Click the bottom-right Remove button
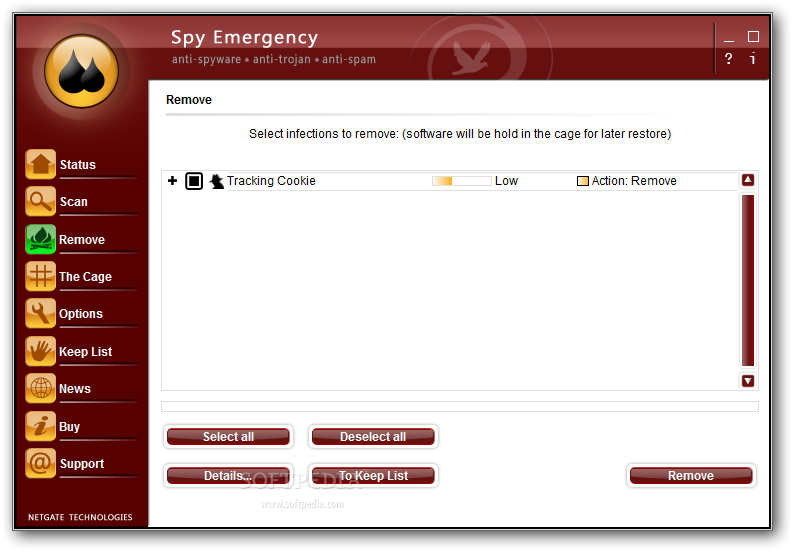The height and width of the screenshot is (551, 793). click(x=691, y=476)
